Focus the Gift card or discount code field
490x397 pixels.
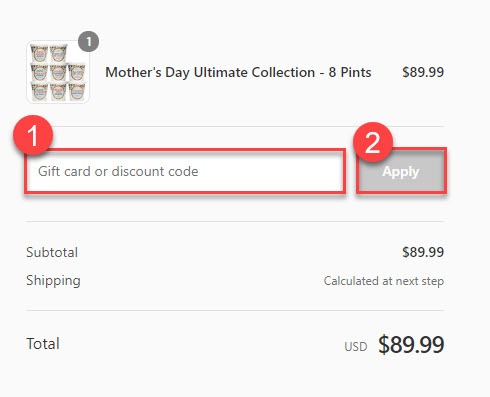coord(185,171)
